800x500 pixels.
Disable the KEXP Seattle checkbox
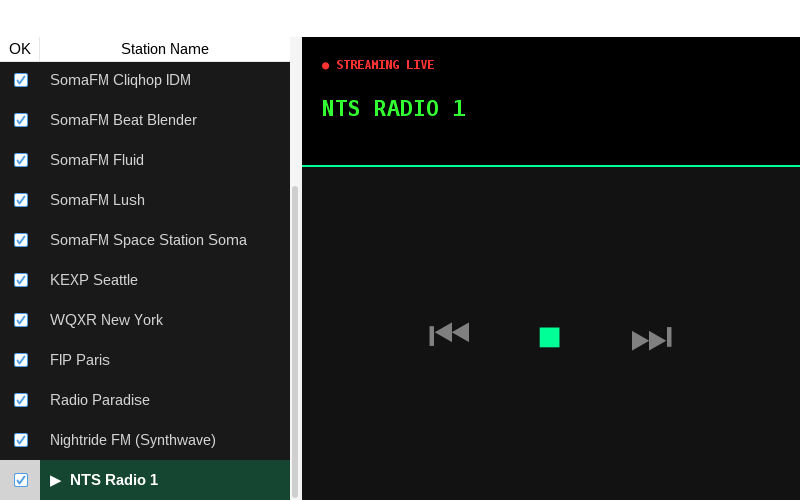click(x=21, y=280)
